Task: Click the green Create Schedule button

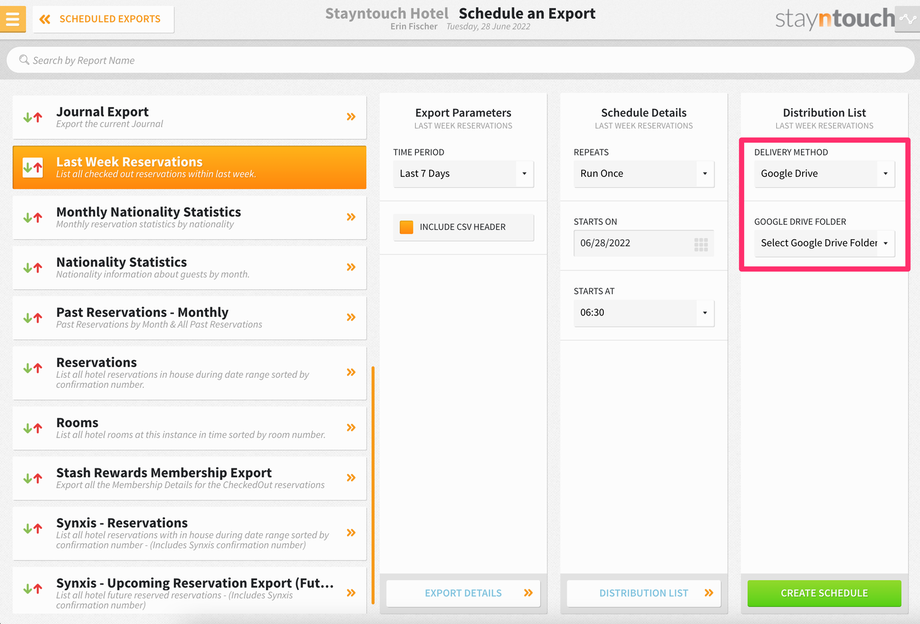Action: pyautogui.click(x=824, y=594)
